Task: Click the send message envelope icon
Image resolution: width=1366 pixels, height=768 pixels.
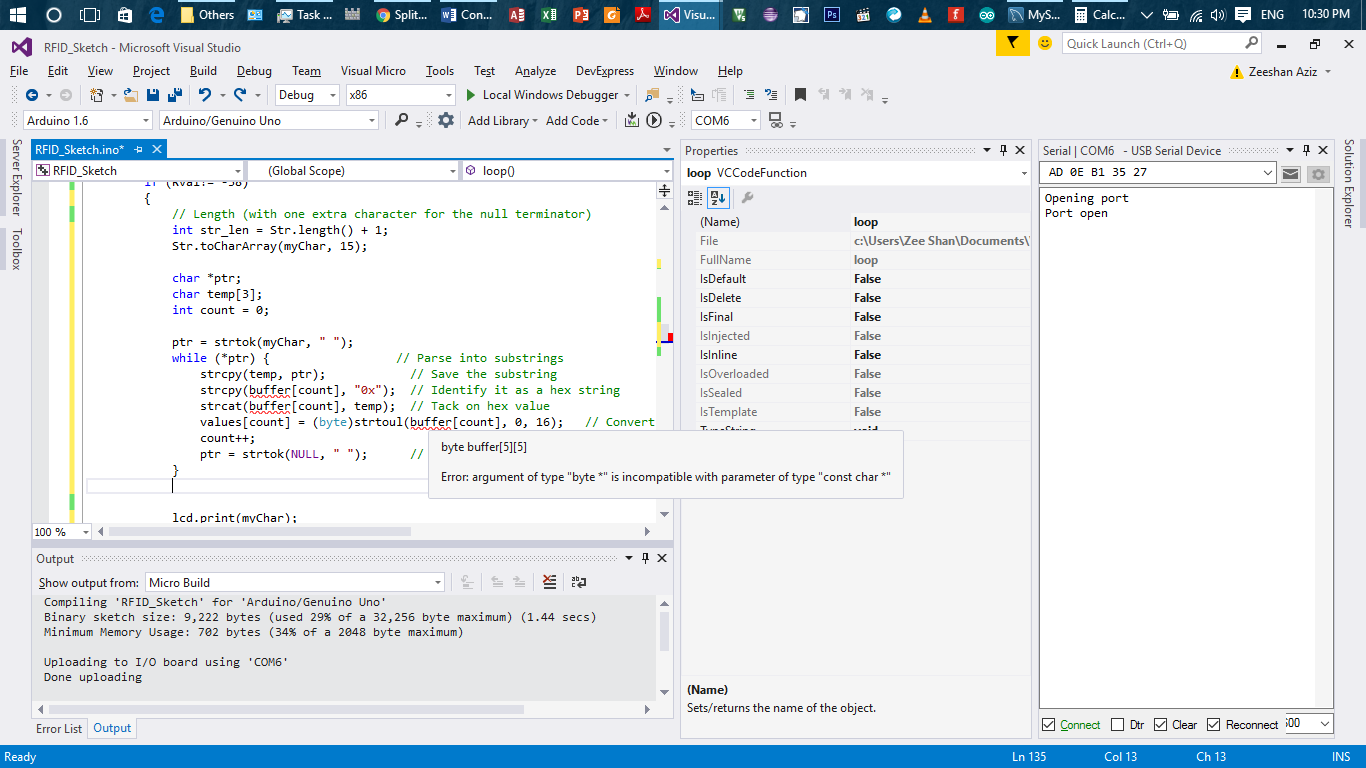Action: (1290, 173)
